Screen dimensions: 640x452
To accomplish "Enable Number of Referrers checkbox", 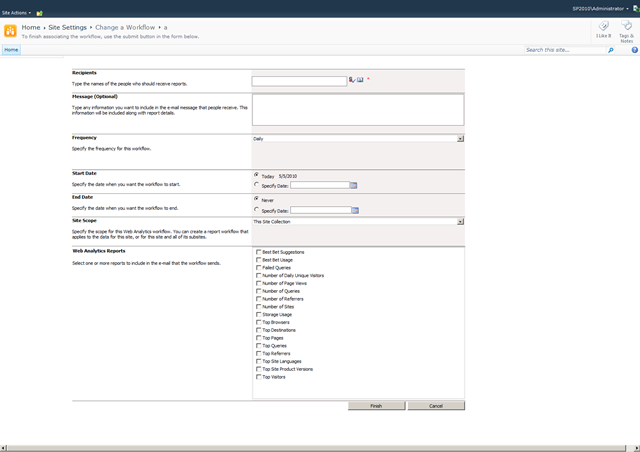I will pos(258,298).
